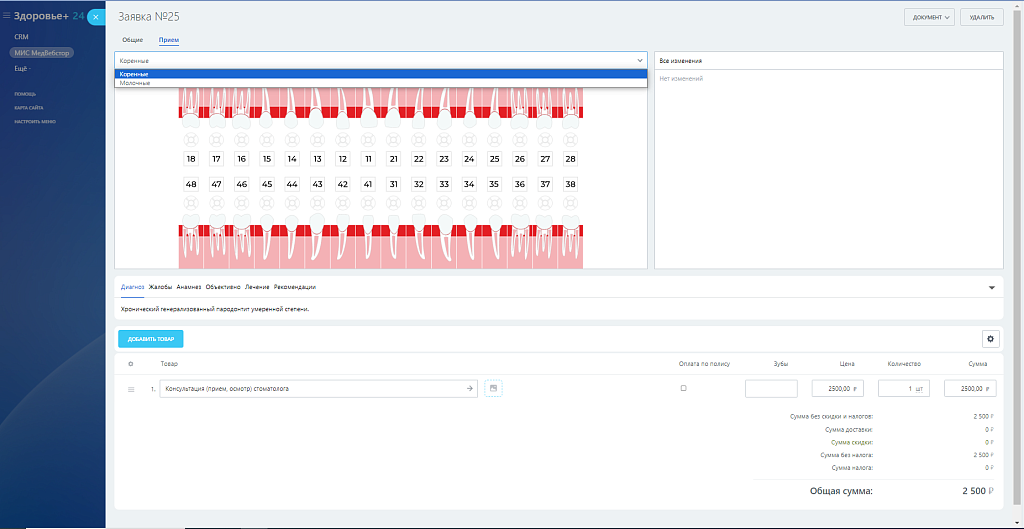Image resolution: width=1024 pixels, height=529 pixels.
Task: Click the image icon next to product field
Action: tap(493, 389)
